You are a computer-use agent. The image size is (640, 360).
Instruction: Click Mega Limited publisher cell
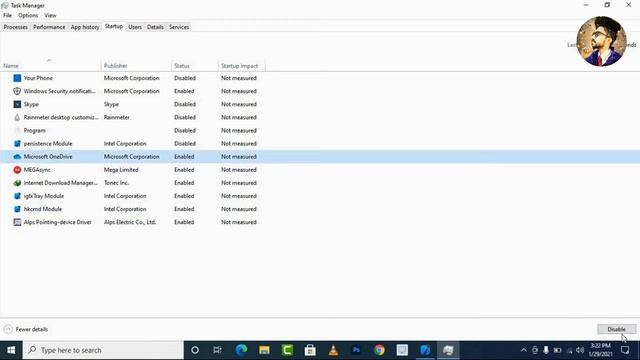121,170
